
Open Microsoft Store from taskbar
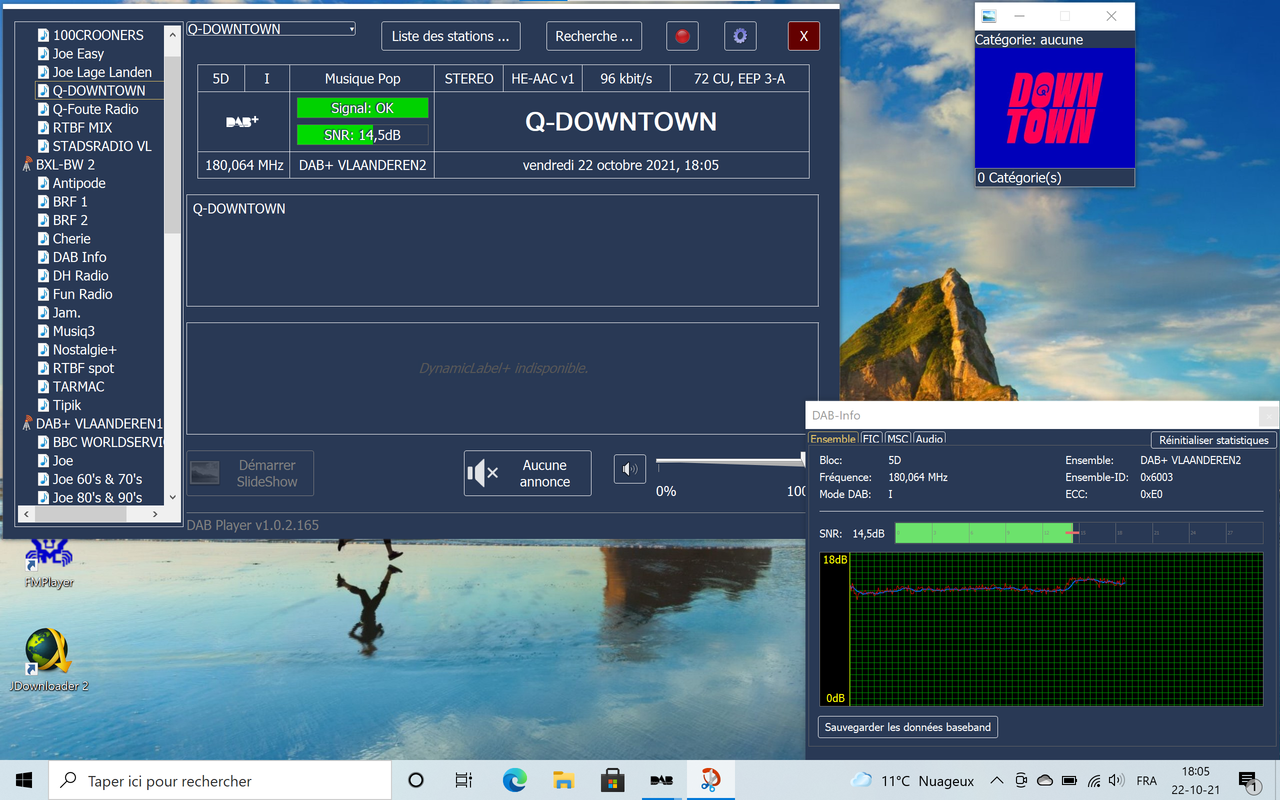pos(612,780)
